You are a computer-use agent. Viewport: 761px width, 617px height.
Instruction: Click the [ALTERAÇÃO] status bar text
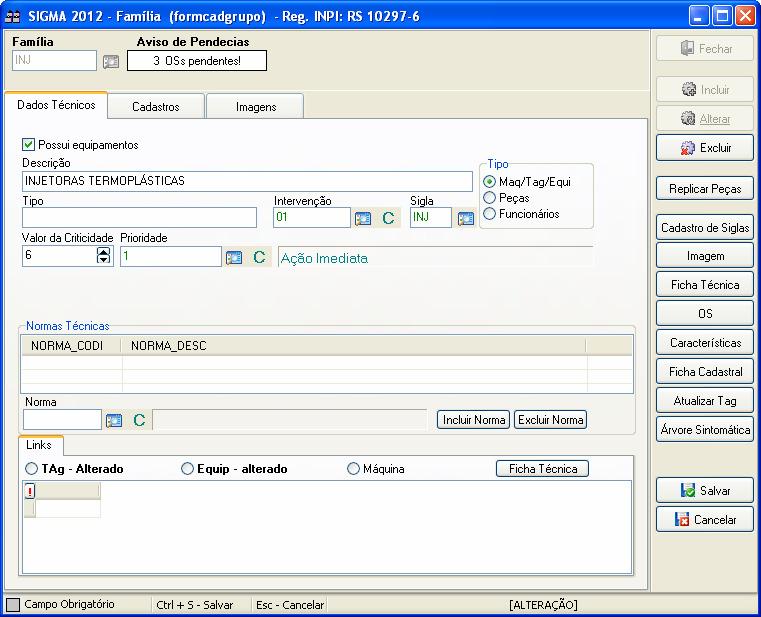tap(543, 605)
